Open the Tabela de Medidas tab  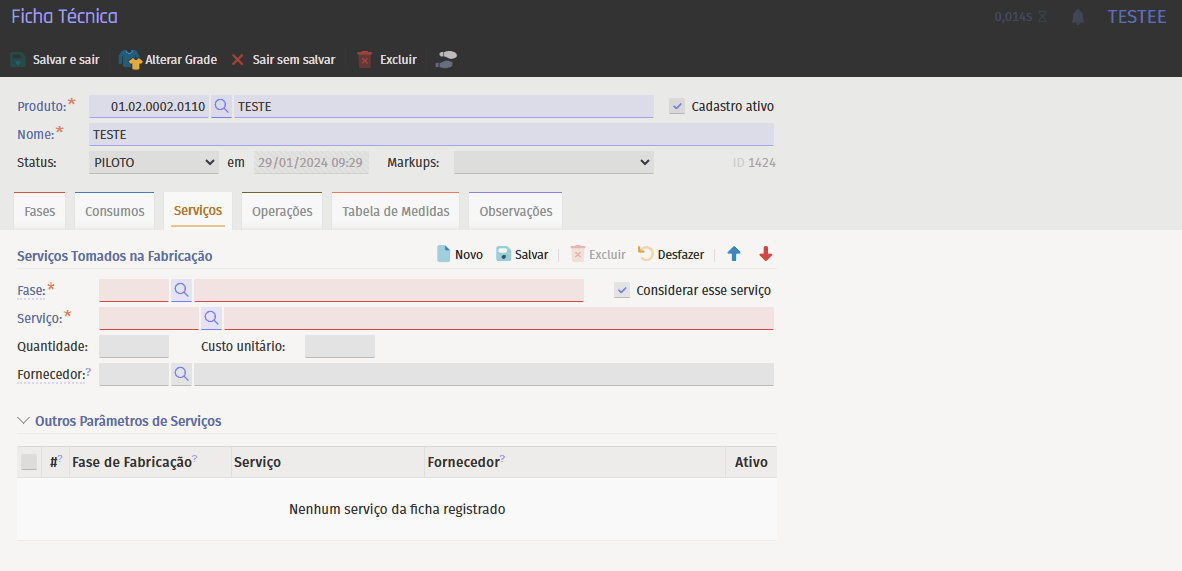pos(395,212)
